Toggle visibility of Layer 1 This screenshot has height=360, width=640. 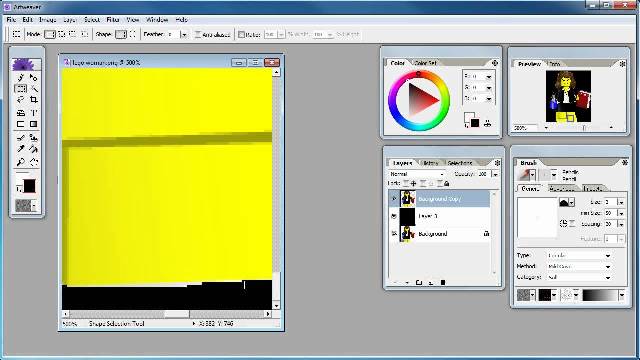point(393,216)
